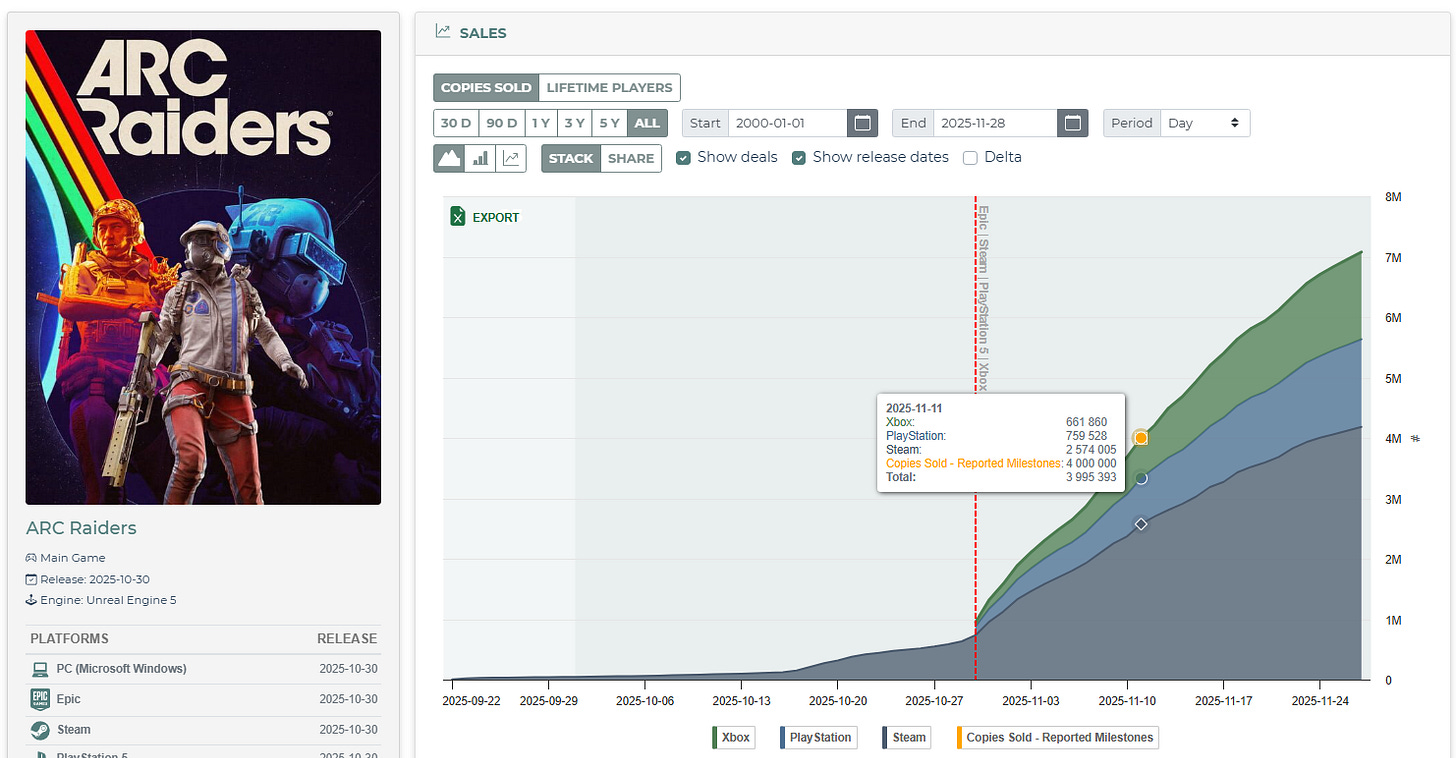Set range to 1 Y
The height and width of the screenshot is (758, 1456).
pyautogui.click(x=541, y=123)
